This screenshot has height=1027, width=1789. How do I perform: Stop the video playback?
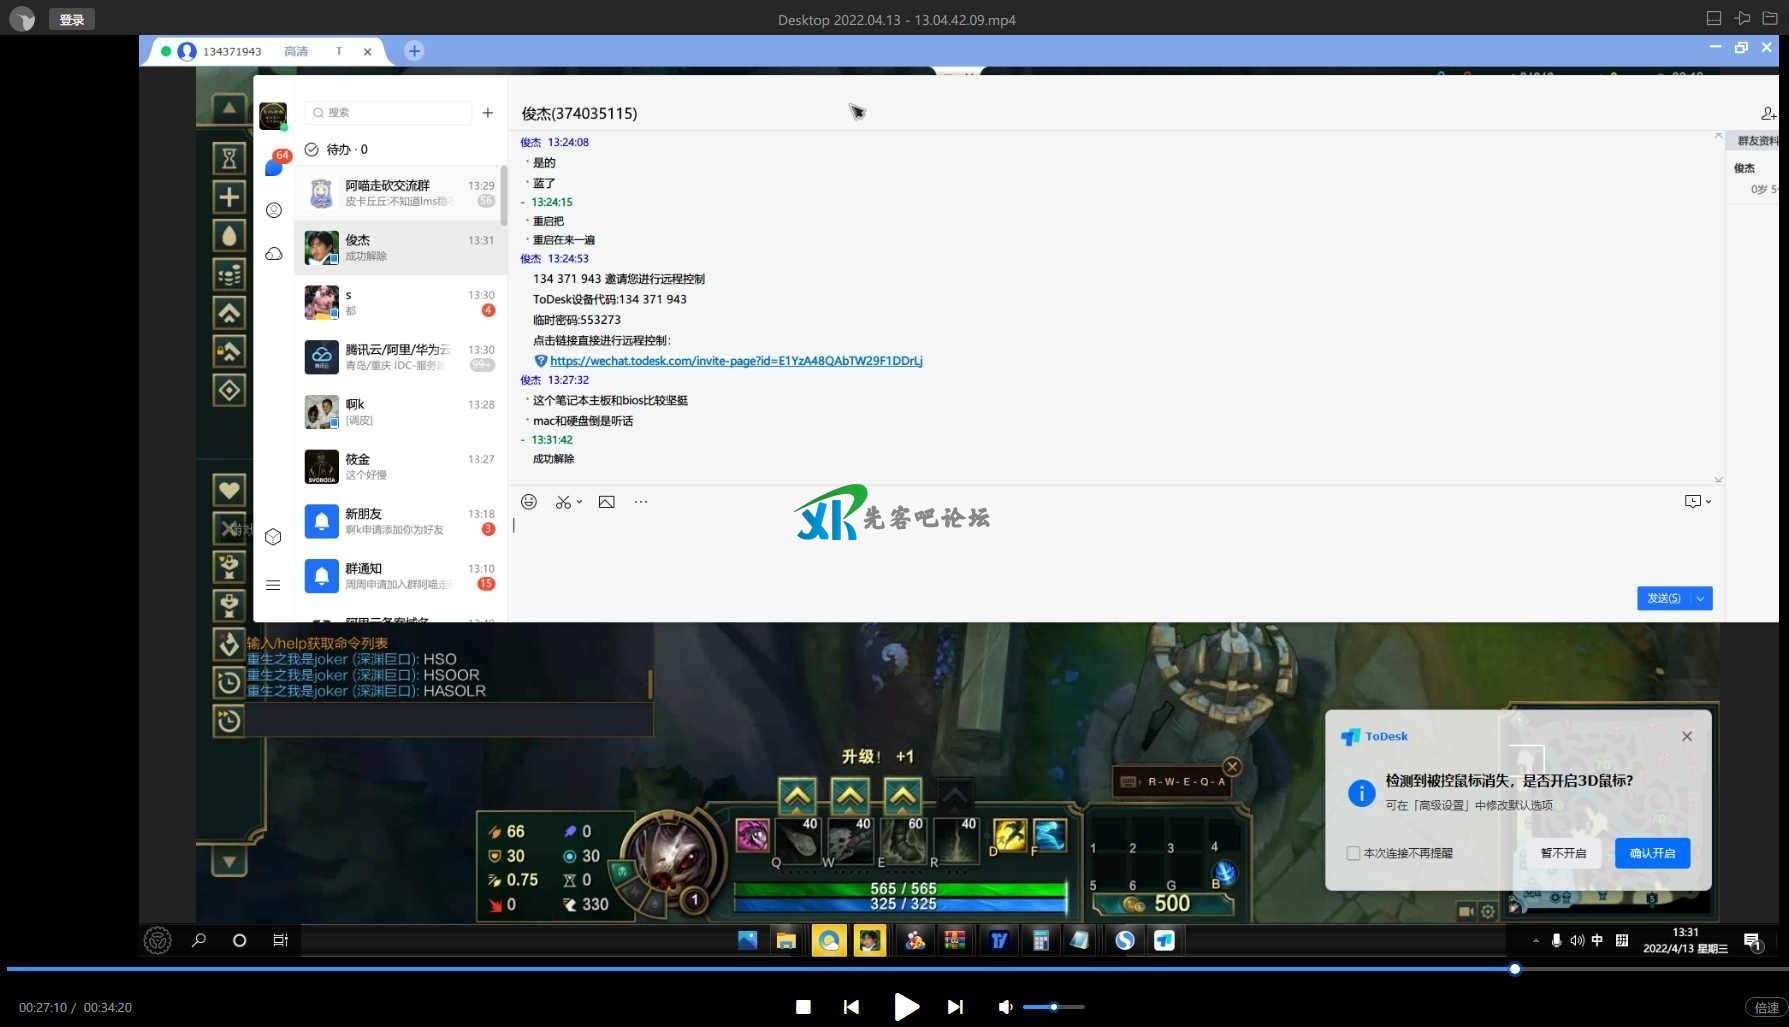[x=803, y=1007]
